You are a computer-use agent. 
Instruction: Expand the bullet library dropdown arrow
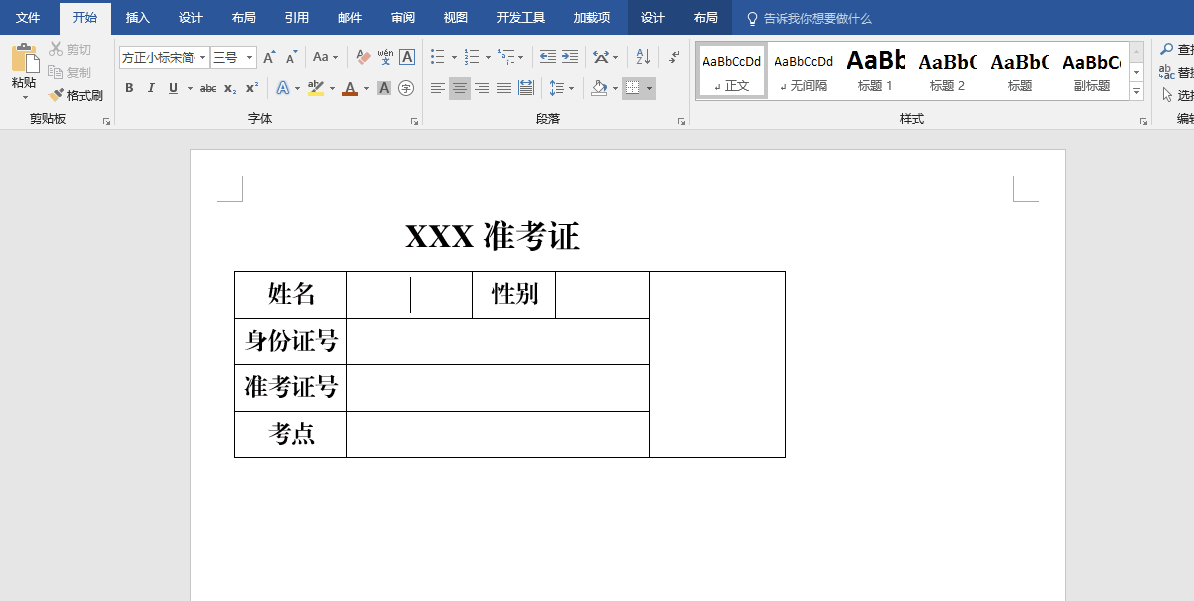454,58
